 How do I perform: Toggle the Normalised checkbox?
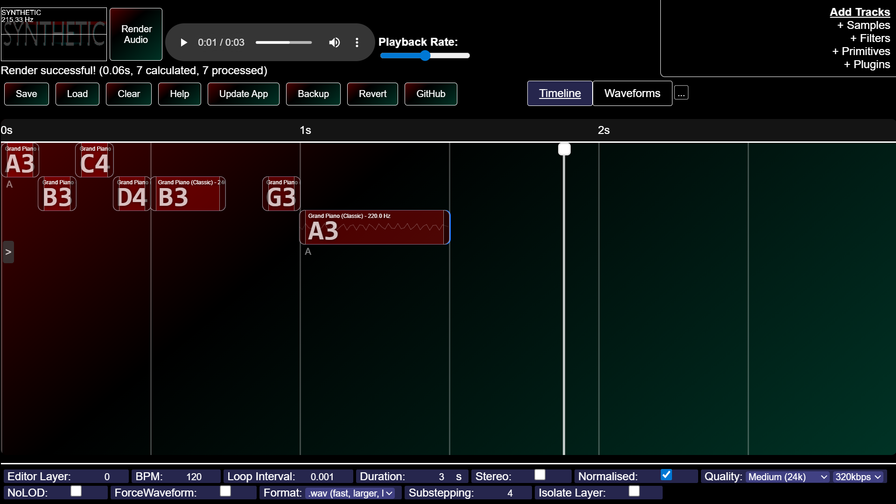[x=666, y=475]
